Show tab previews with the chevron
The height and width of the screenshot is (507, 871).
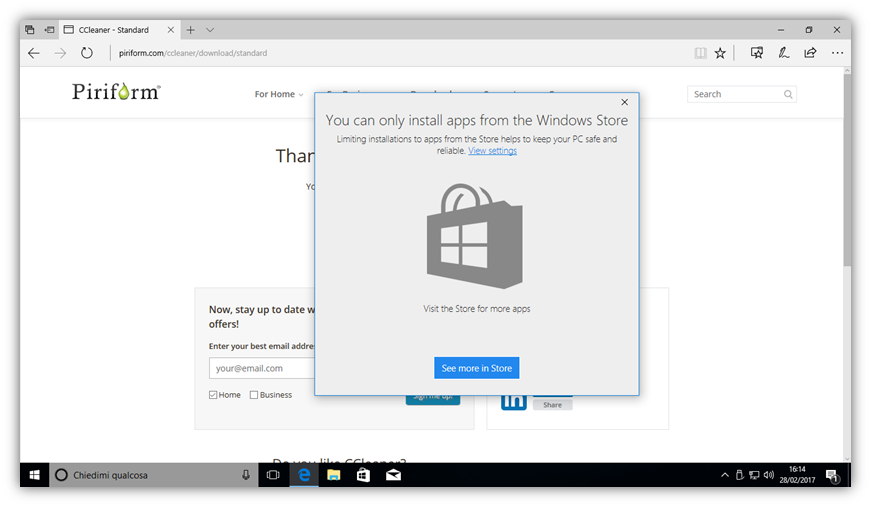210,30
